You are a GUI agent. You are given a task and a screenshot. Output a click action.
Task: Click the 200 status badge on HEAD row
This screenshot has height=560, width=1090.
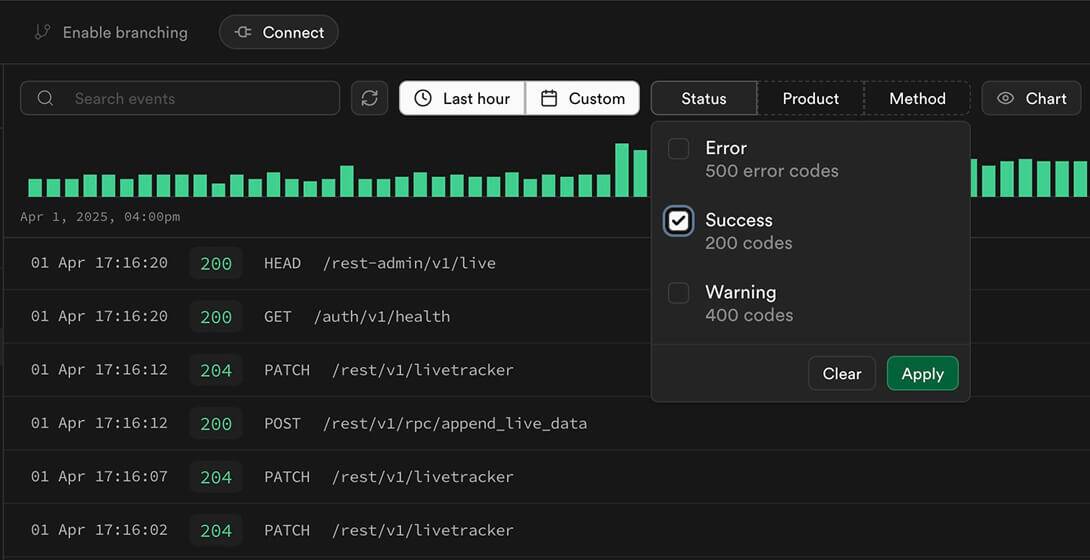tap(216, 264)
